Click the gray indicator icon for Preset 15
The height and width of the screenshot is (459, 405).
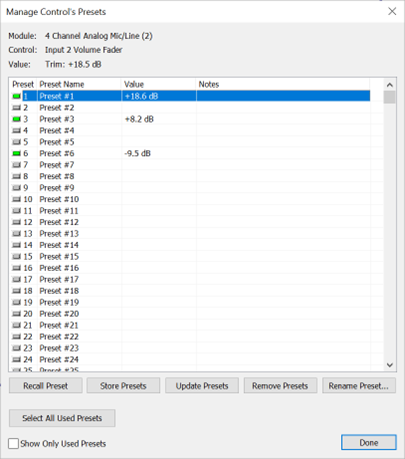[x=16, y=257]
